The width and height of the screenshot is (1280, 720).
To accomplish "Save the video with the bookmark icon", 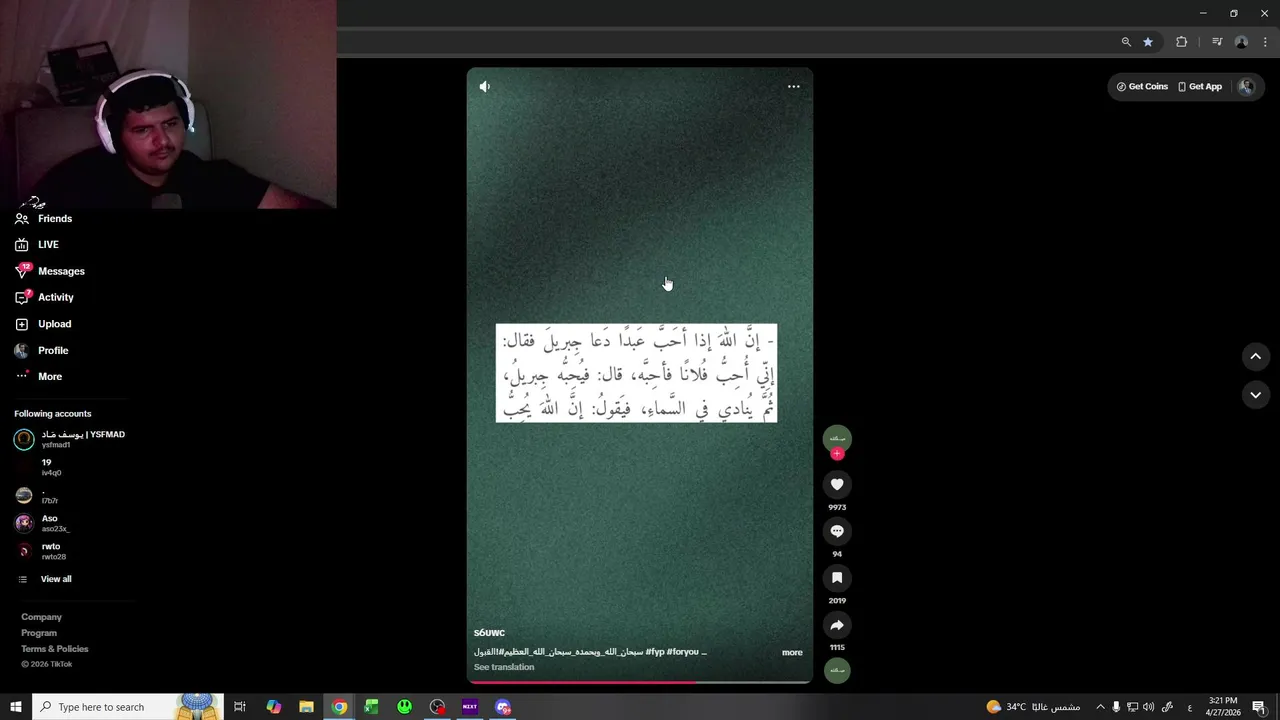I will tap(837, 578).
